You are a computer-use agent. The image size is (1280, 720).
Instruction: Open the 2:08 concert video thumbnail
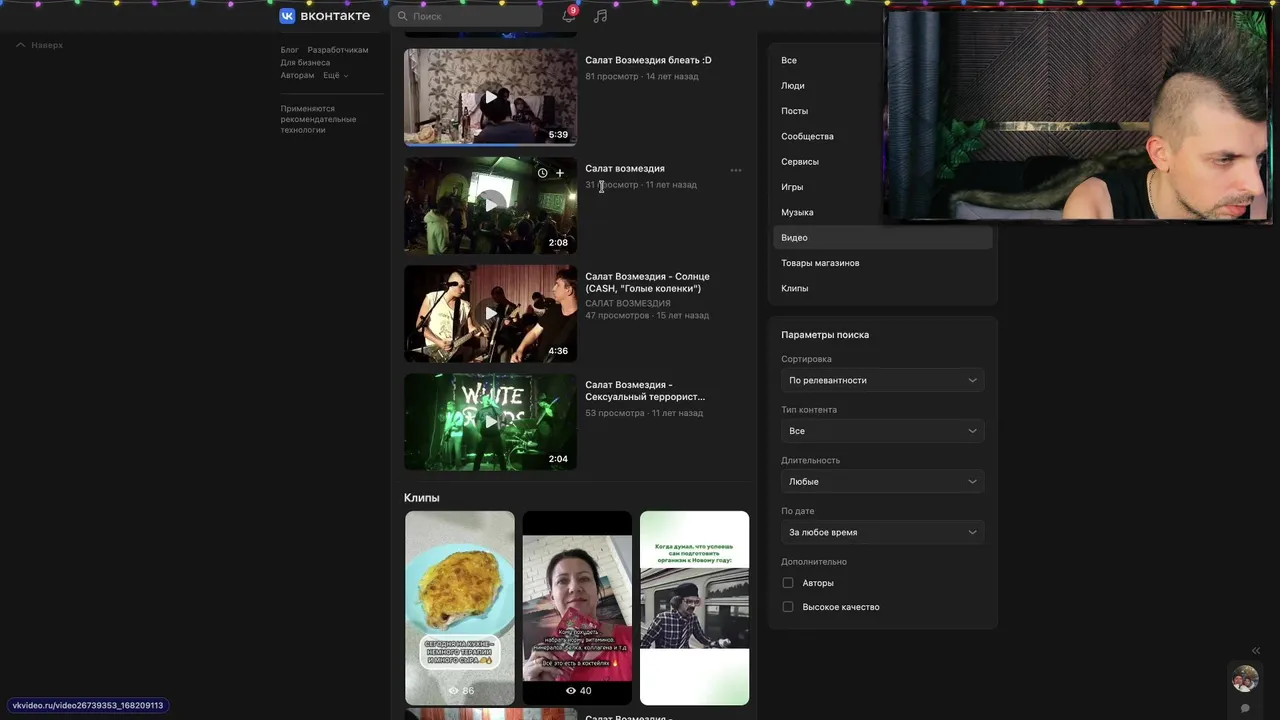pyautogui.click(x=490, y=205)
